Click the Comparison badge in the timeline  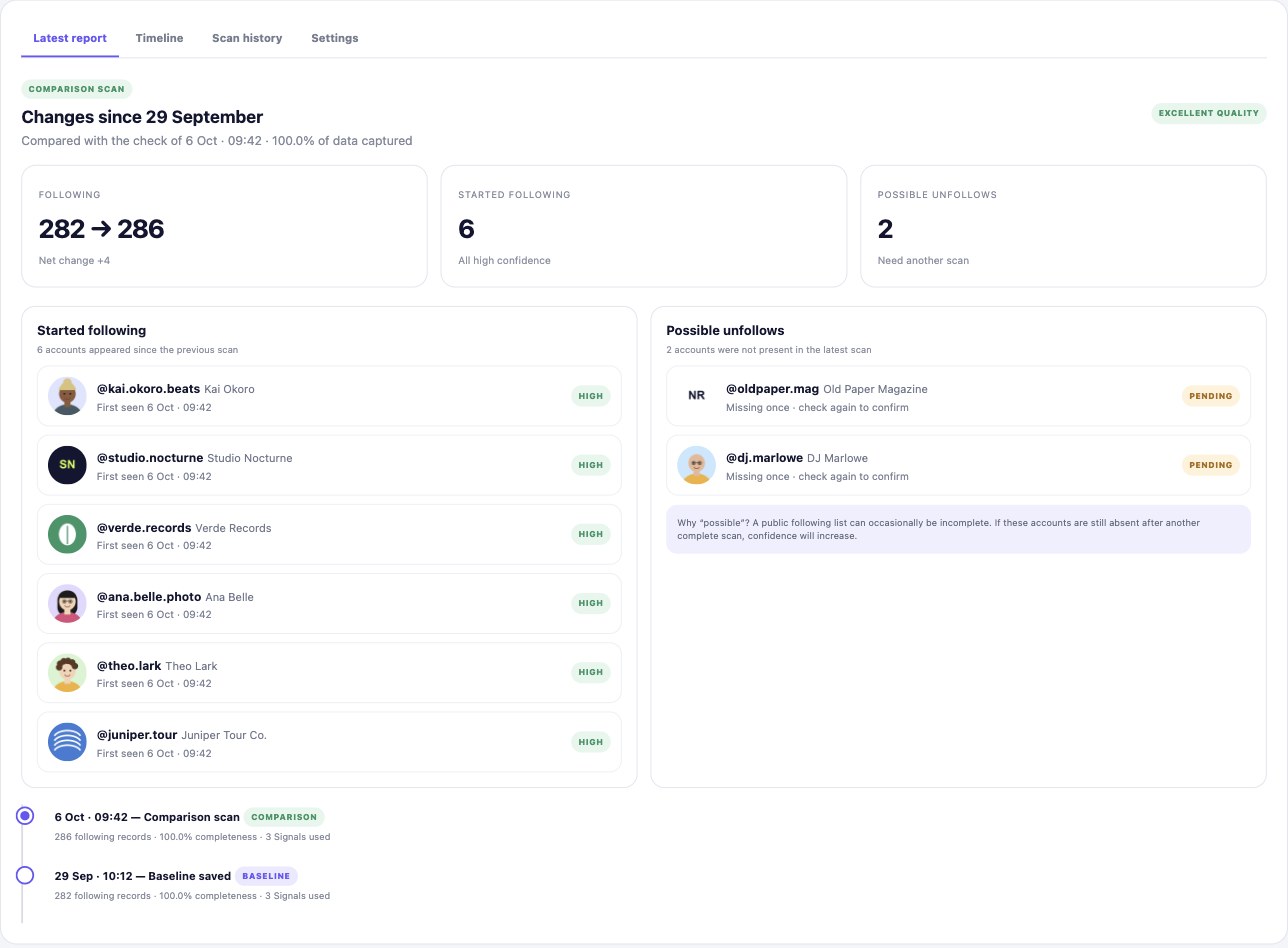click(284, 817)
